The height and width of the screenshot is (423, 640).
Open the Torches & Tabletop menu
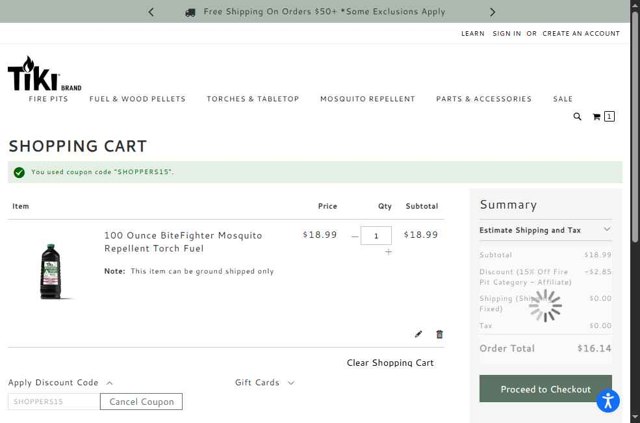pyautogui.click(x=253, y=99)
